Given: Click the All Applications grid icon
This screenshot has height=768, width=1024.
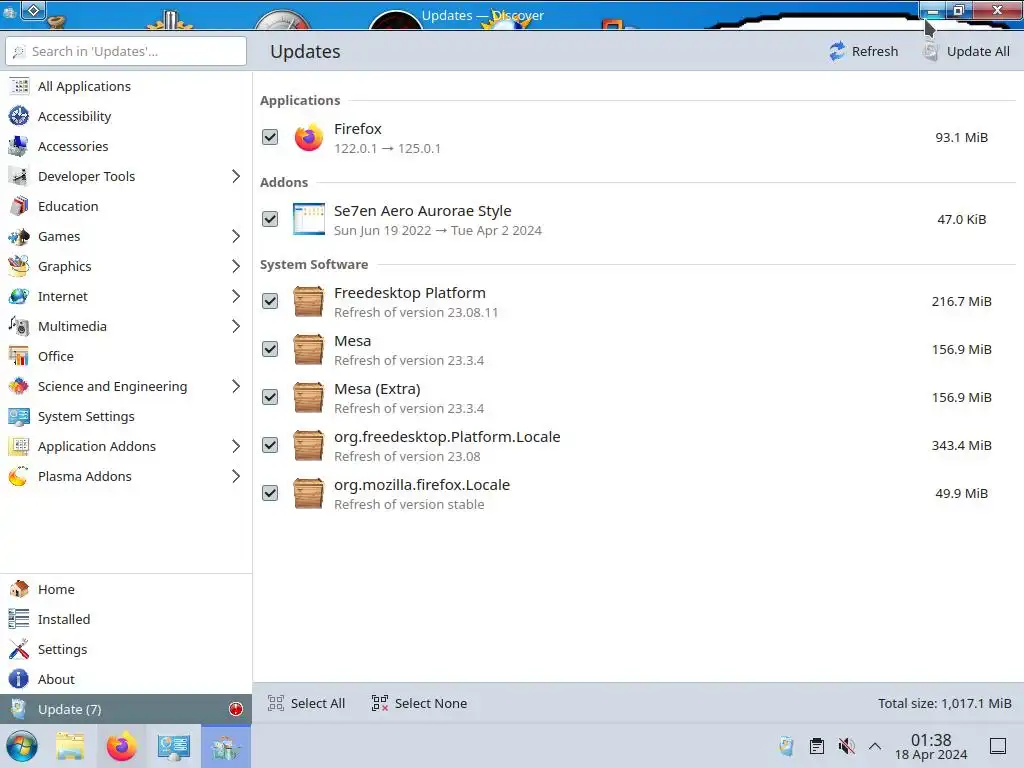Looking at the screenshot, I should (x=19, y=86).
